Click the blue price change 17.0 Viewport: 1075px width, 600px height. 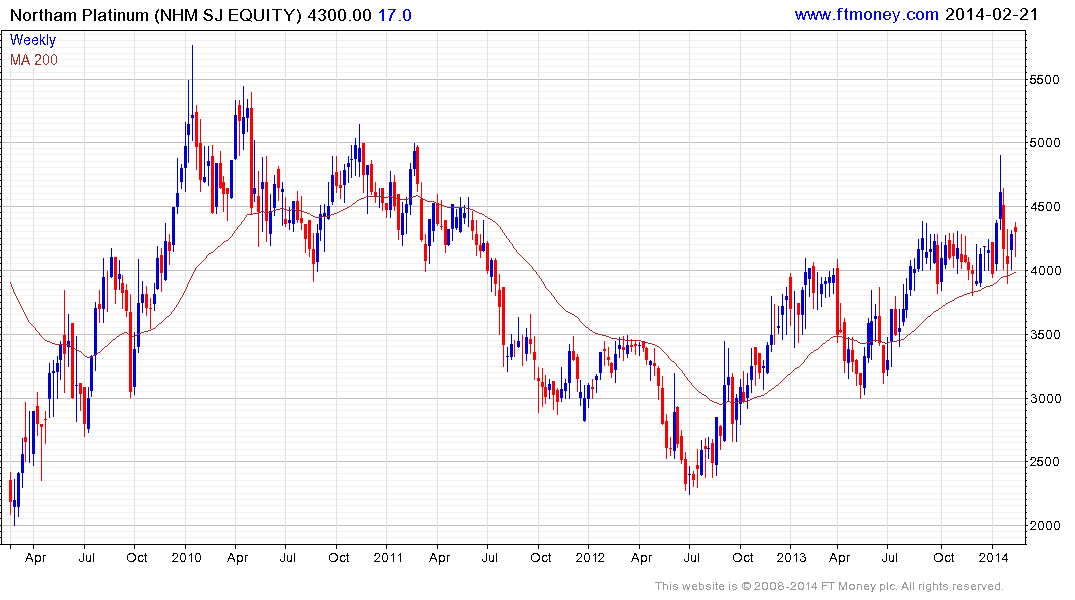coord(395,15)
